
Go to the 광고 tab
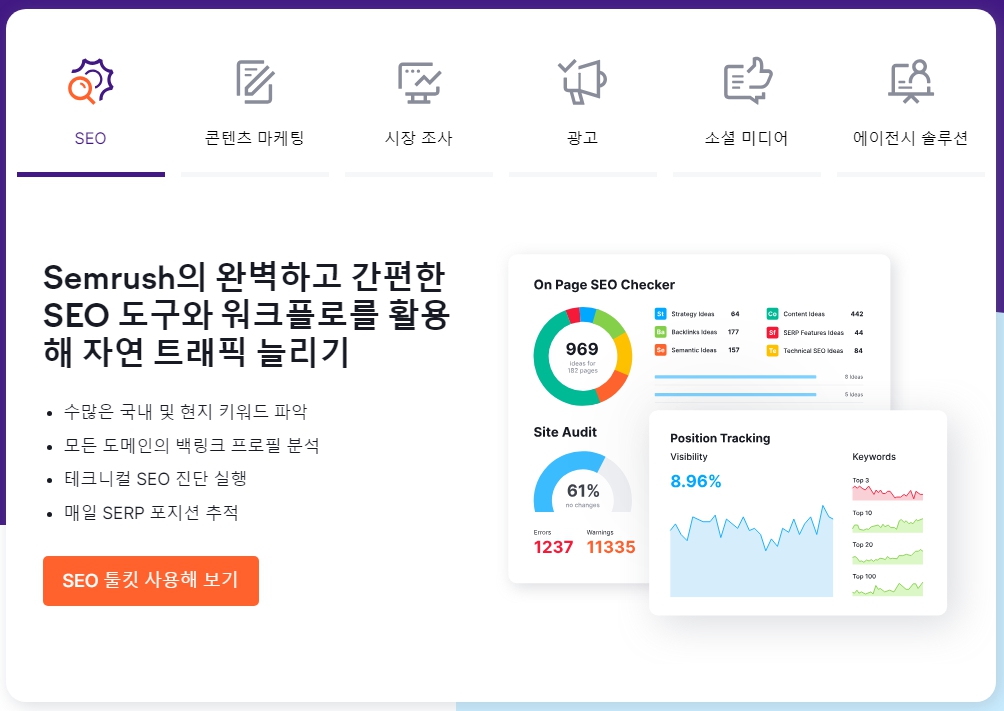(x=583, y=138)
